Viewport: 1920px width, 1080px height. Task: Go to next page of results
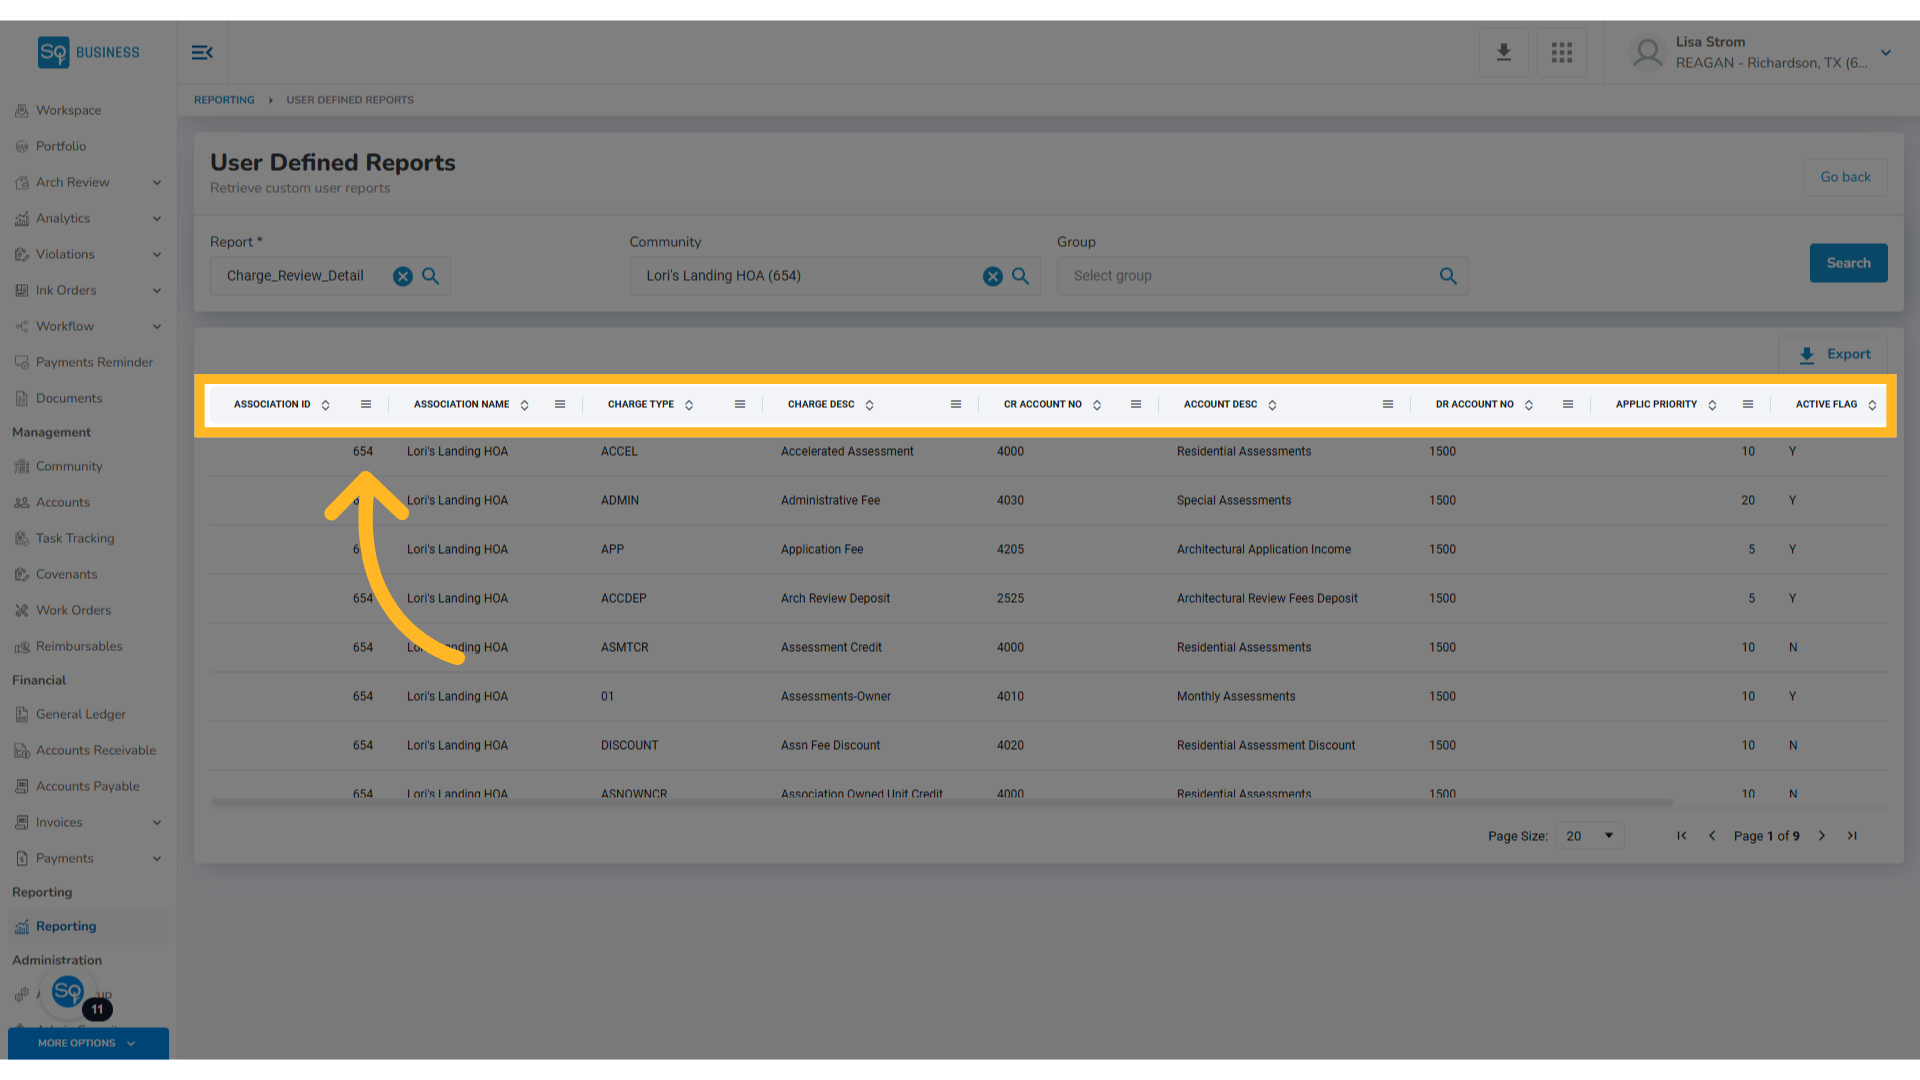point(1822,836)
